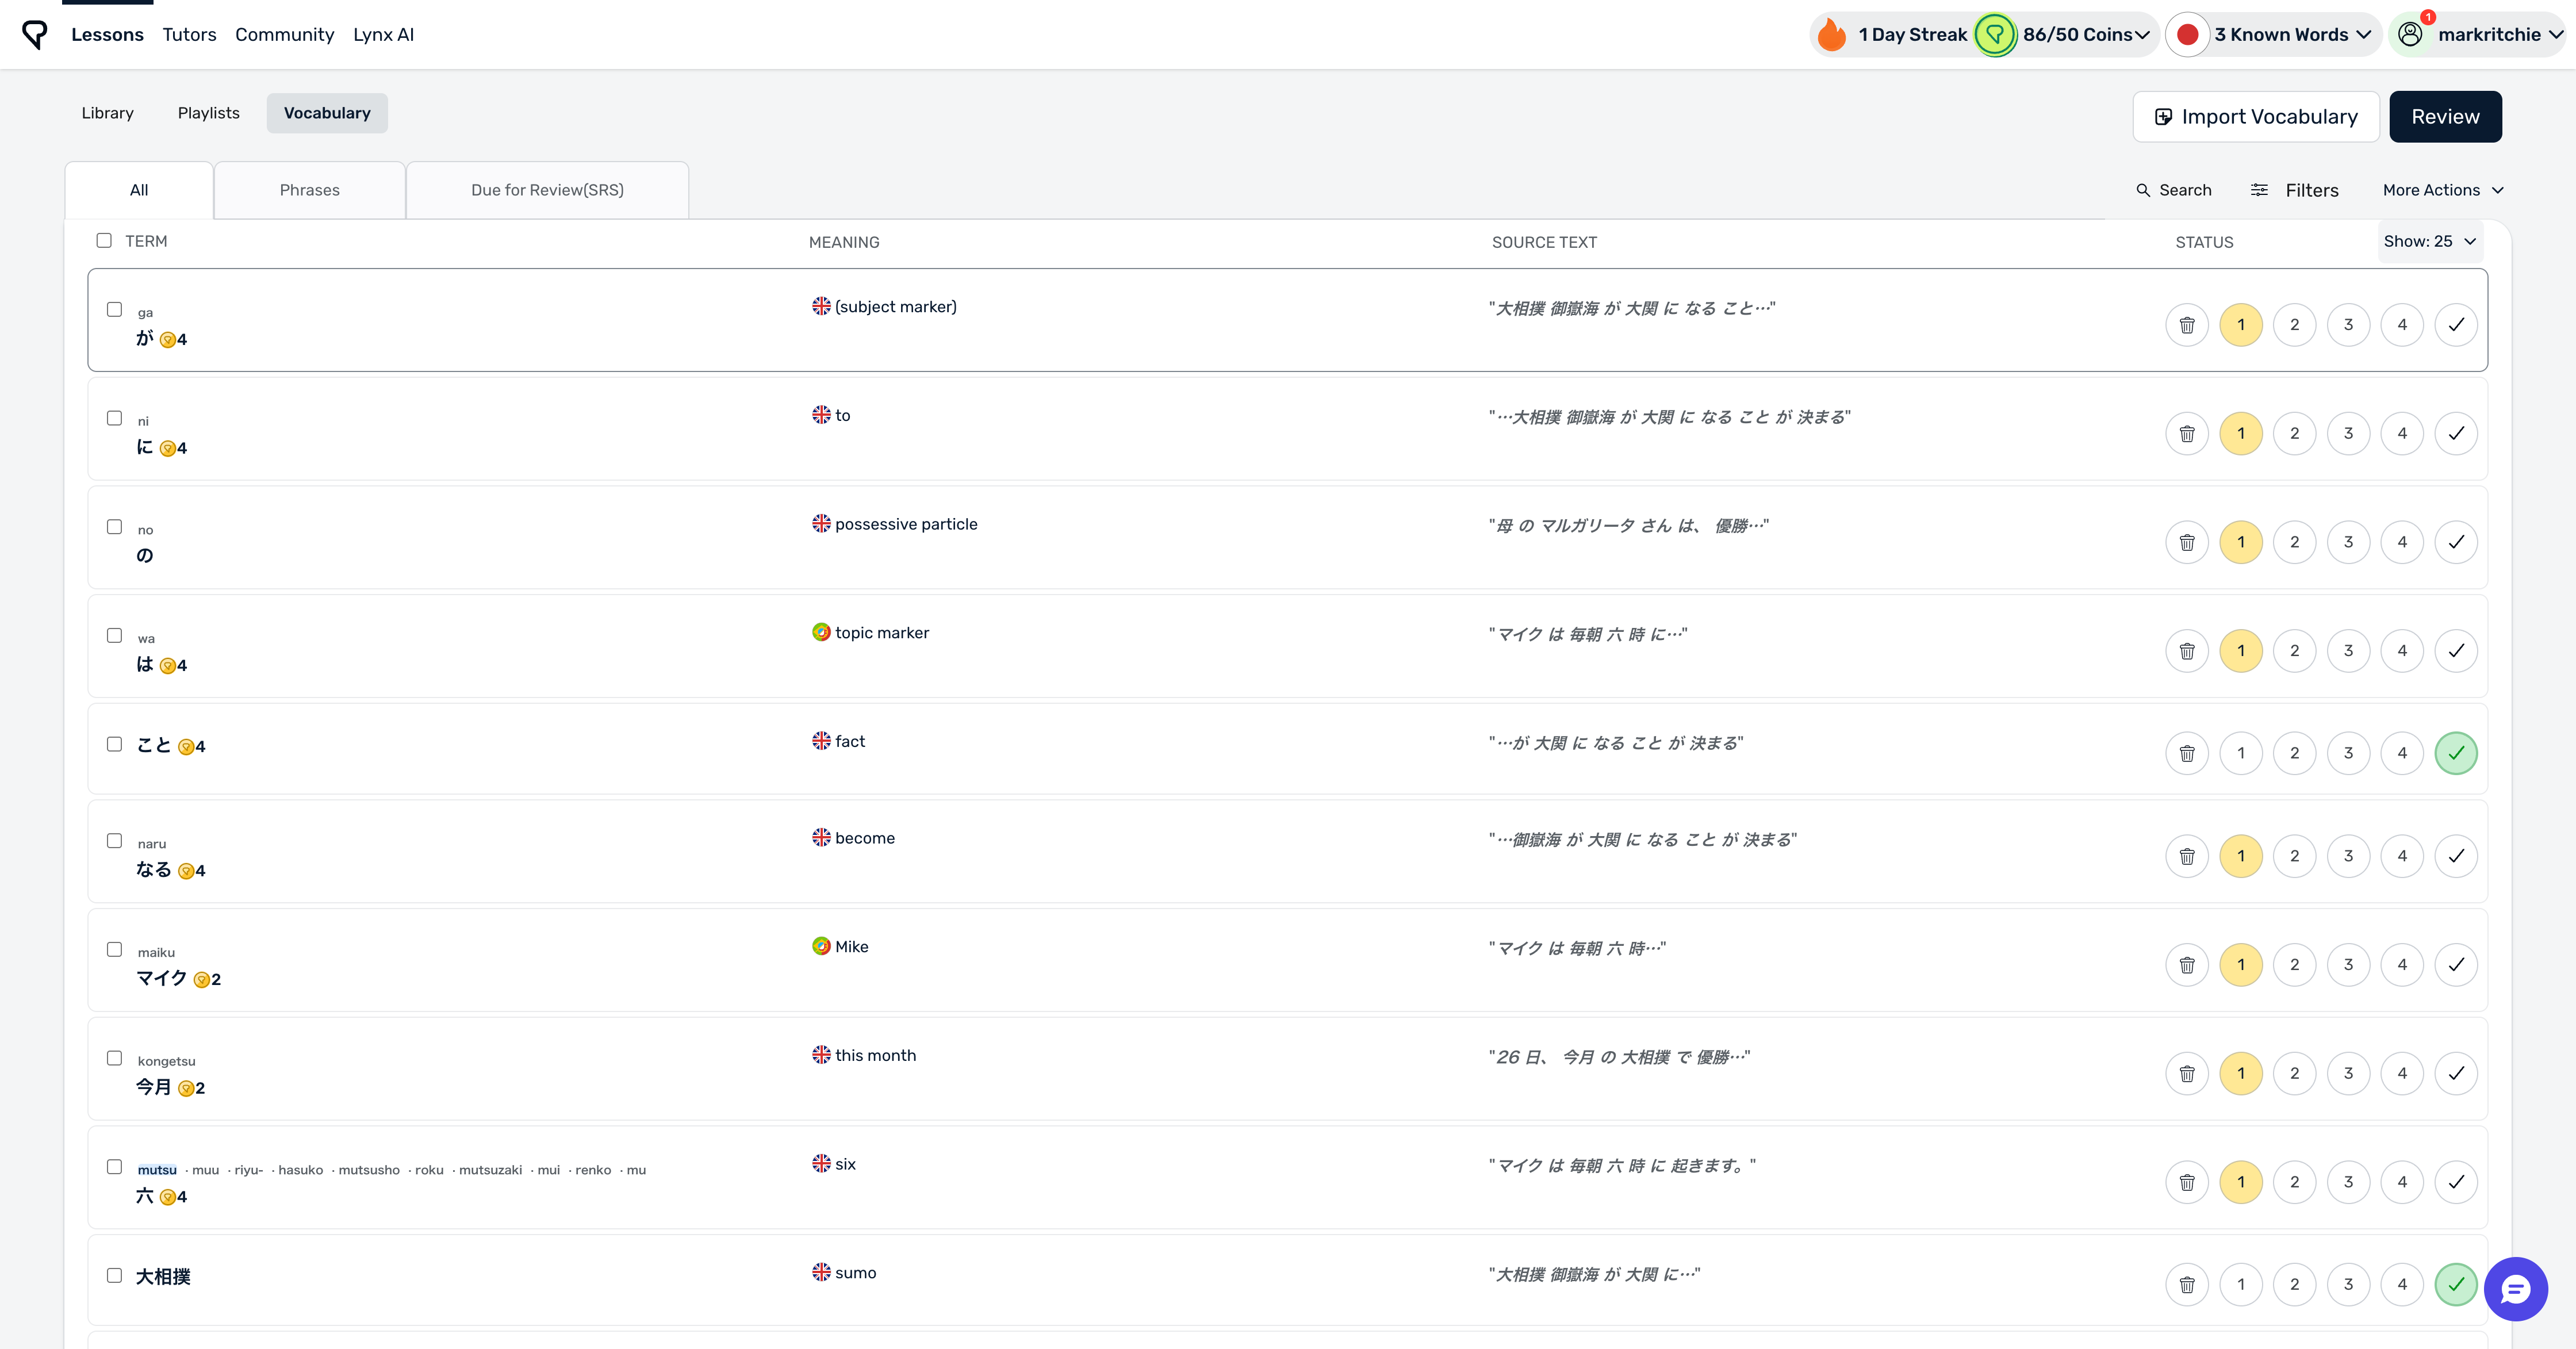
Task: Click the green coins badge icon
Action: click(1995, 35)
